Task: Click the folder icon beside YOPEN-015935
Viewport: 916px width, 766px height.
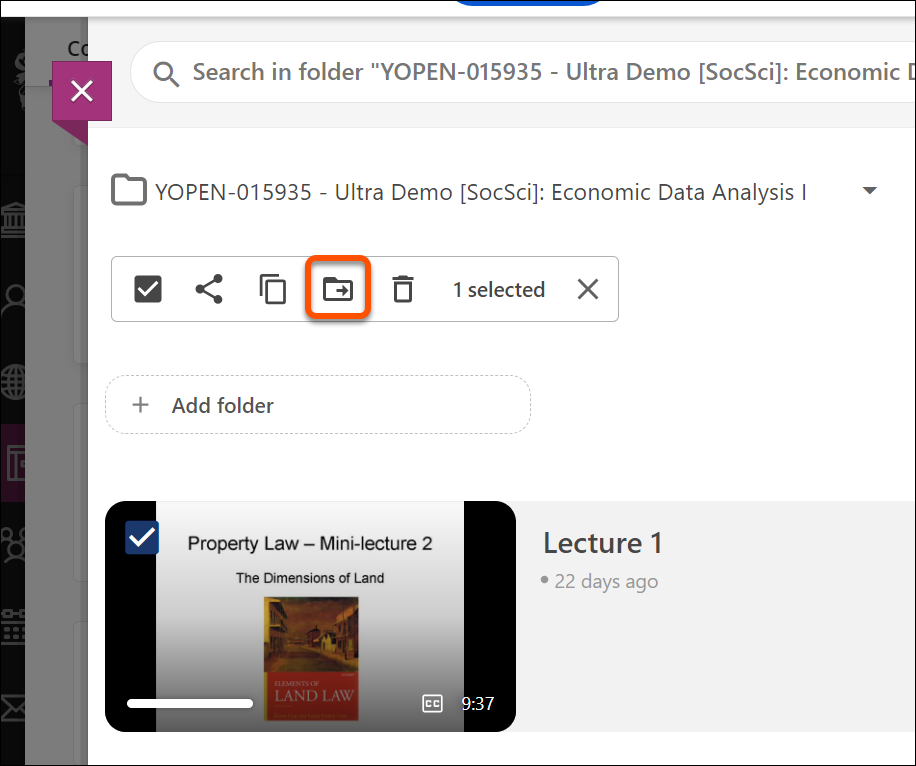Action: [x=129, y=191]
